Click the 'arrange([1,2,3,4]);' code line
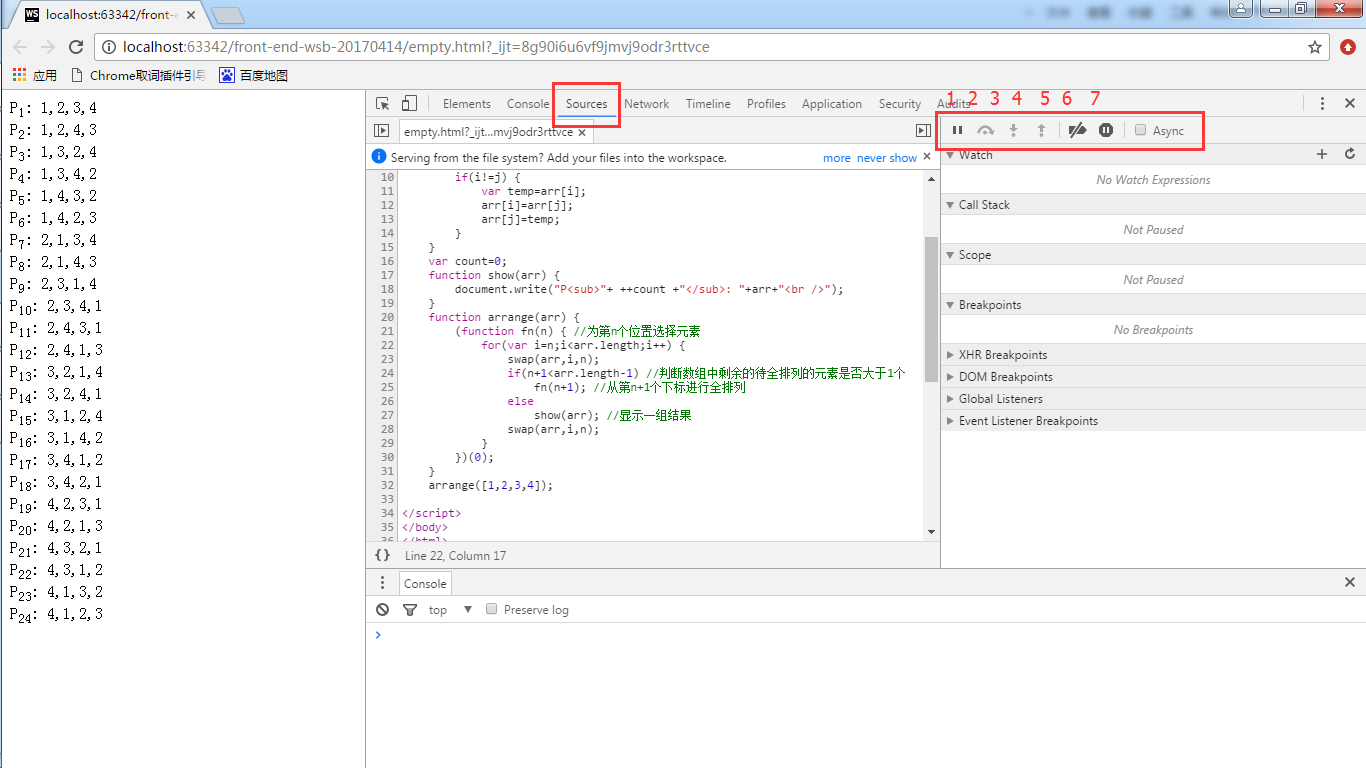1366x768 pixels. pyautogui.click(x=490, y=485)
